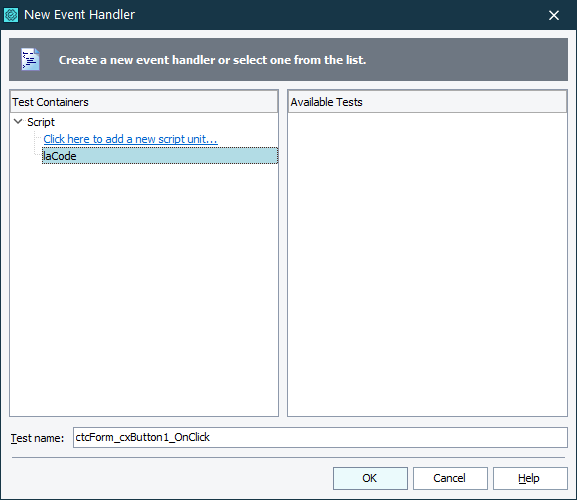This screenshot has width=577, height=500.
Task: Click link to add a new script unit
Action: tap(130, 139)
